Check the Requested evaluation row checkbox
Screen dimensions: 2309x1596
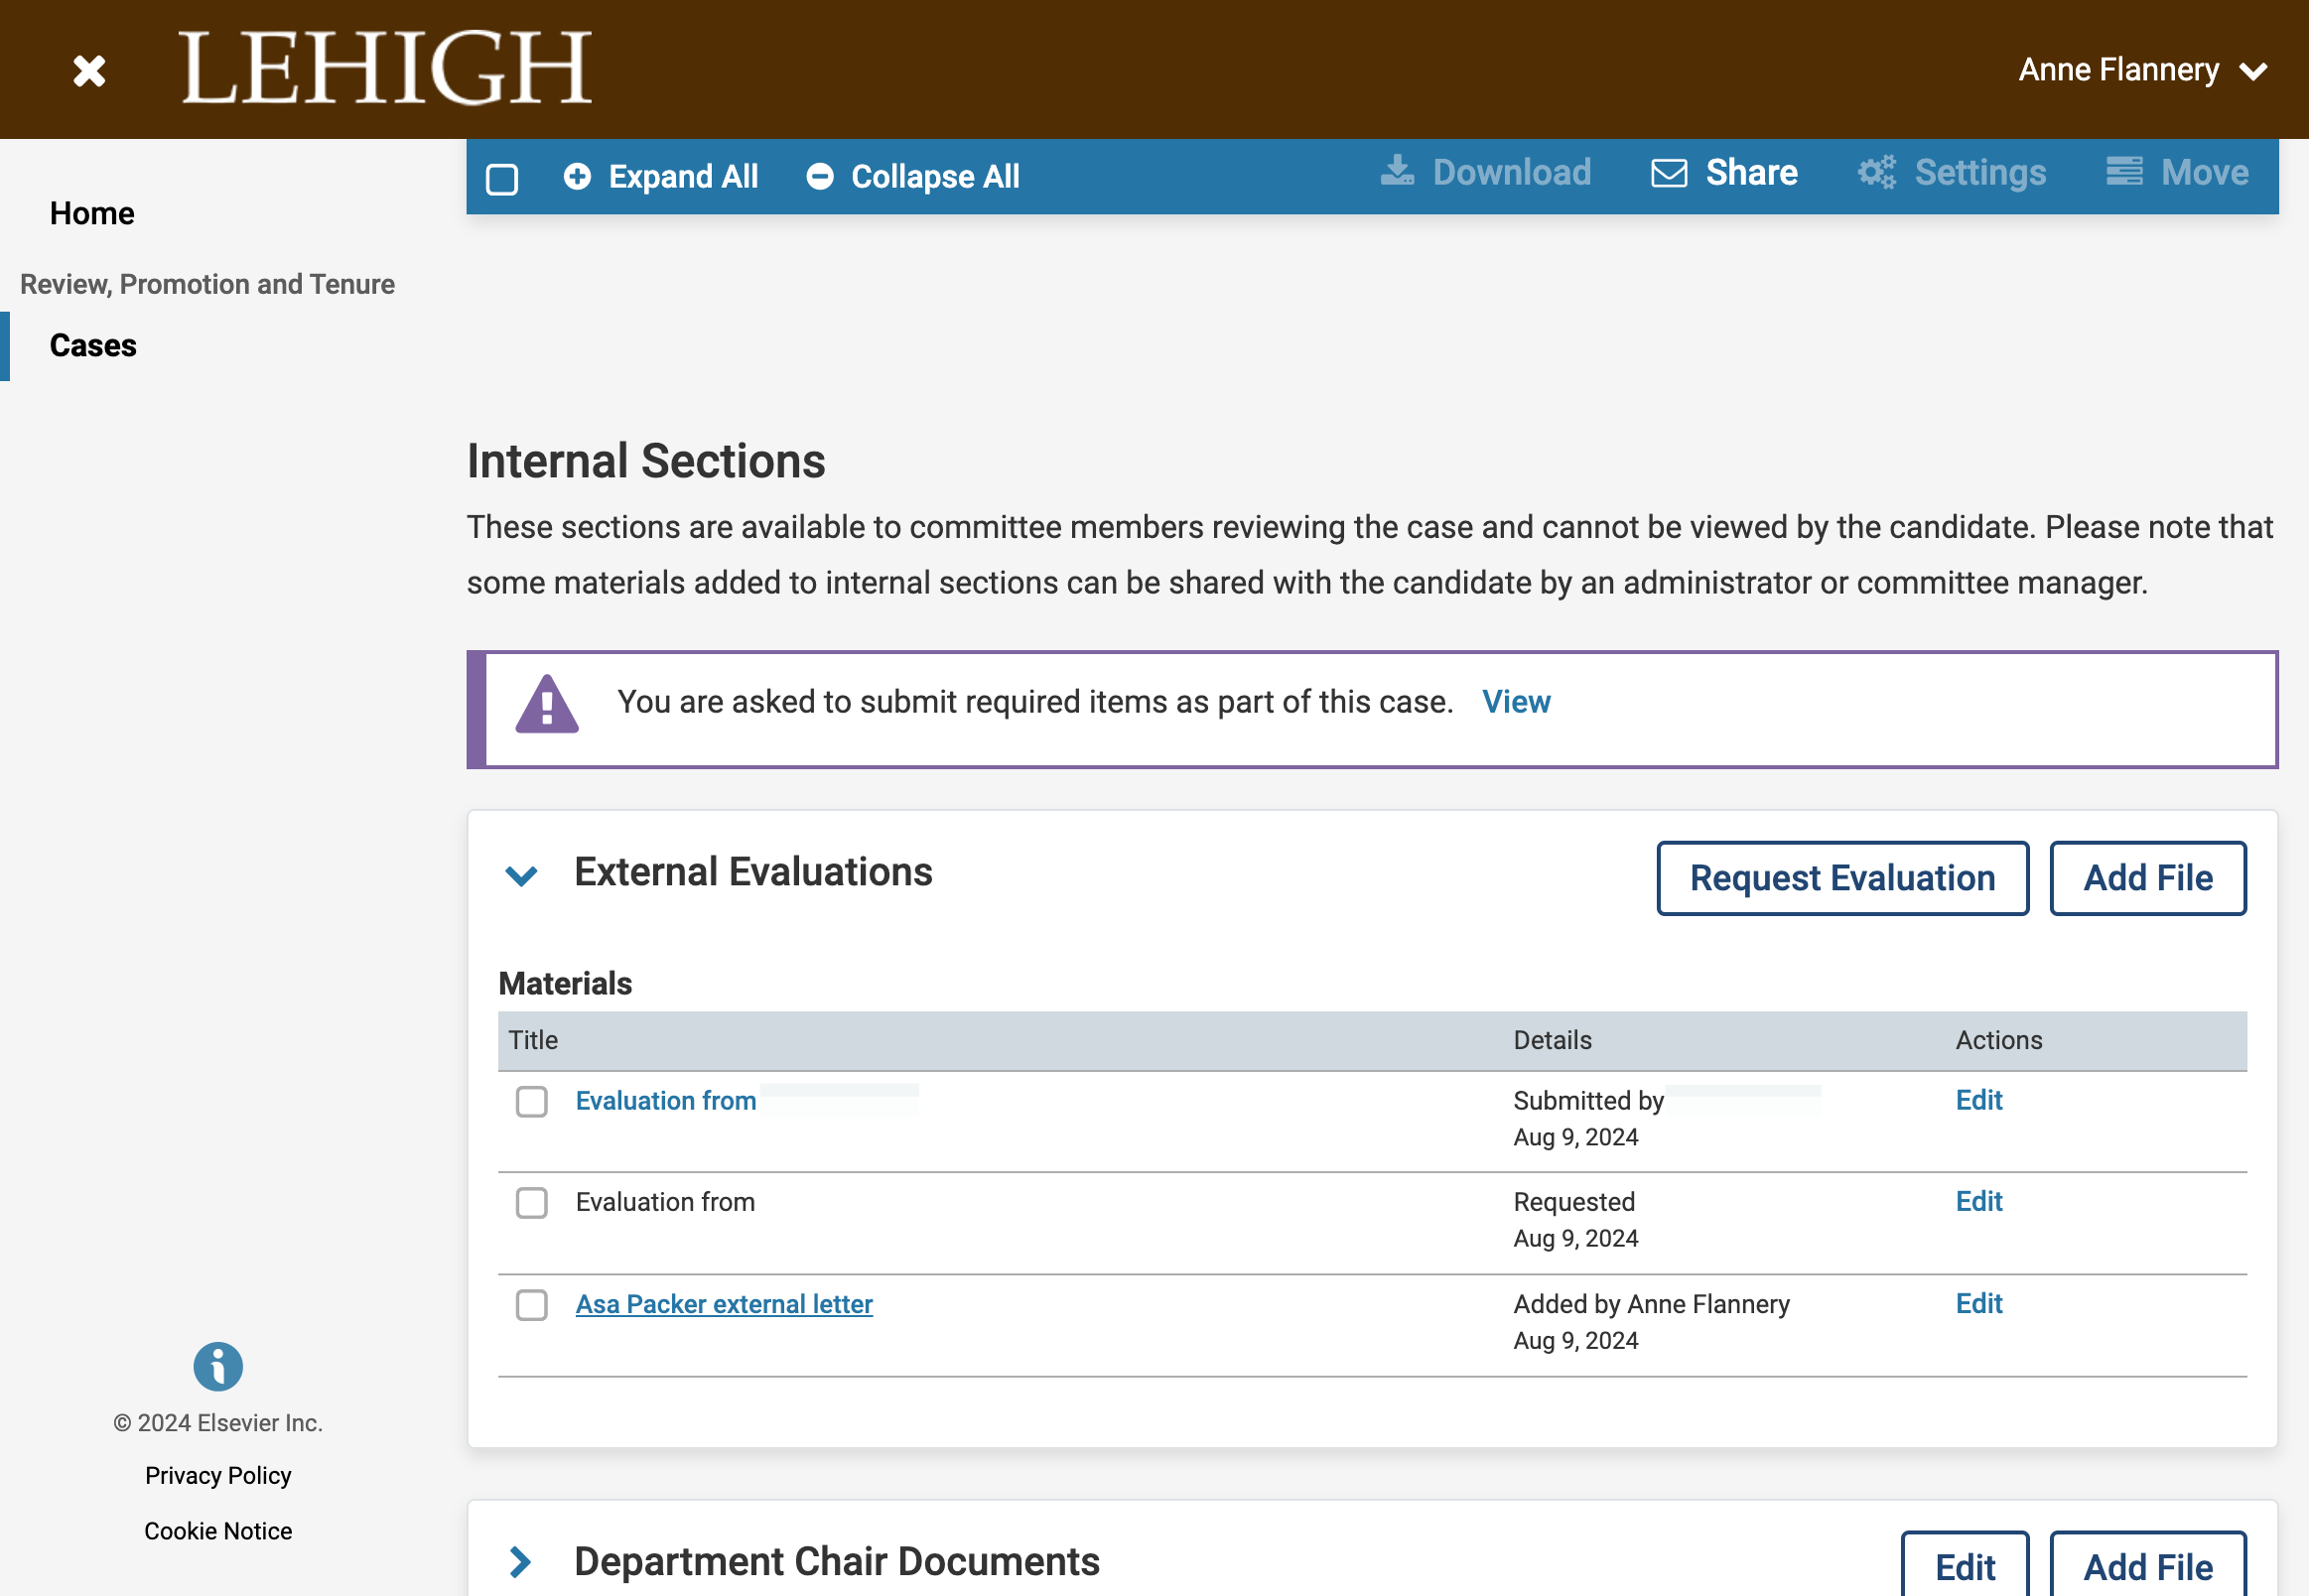(532, 1202)
